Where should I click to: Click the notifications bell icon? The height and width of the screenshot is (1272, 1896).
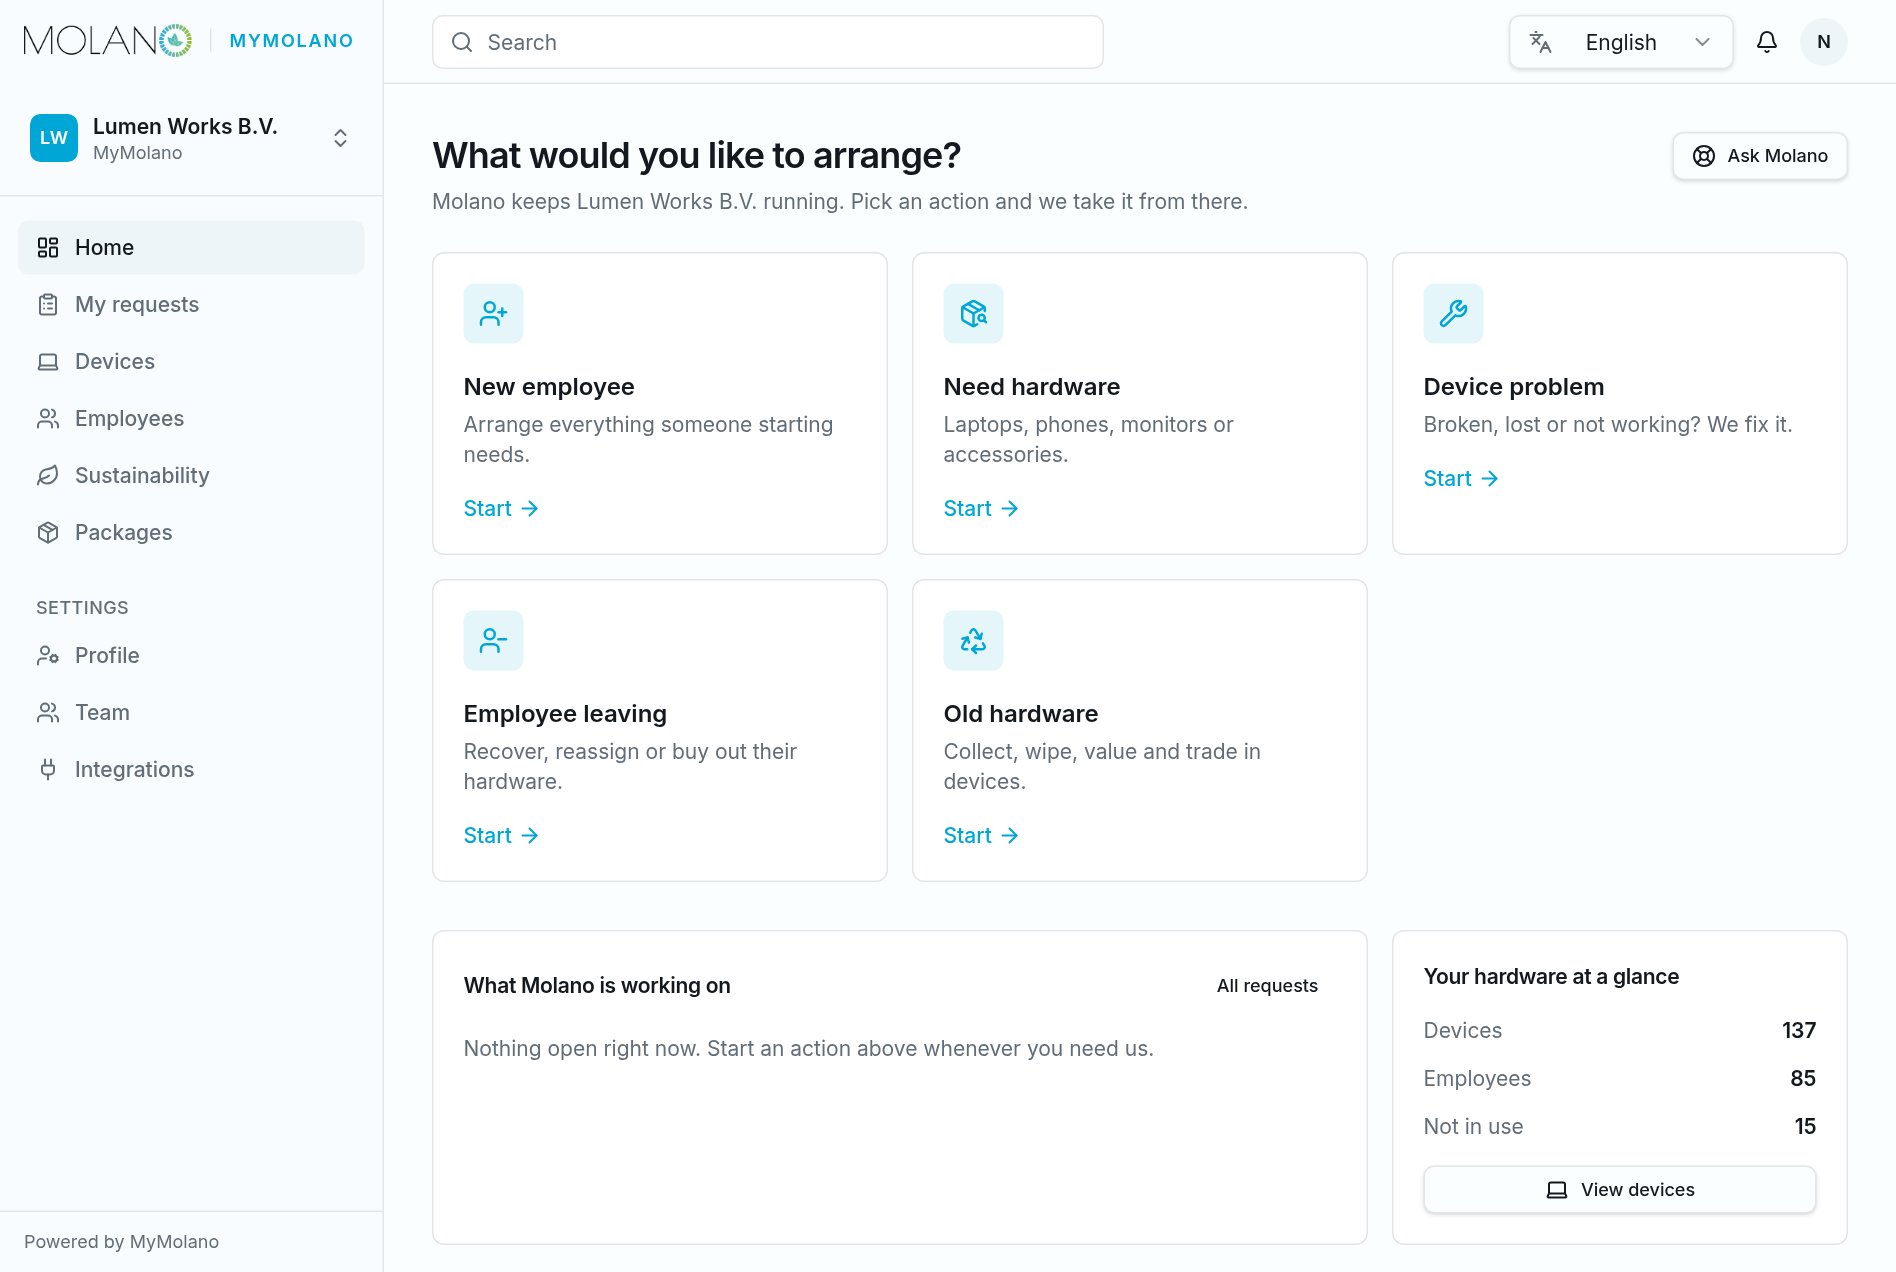1767,42
